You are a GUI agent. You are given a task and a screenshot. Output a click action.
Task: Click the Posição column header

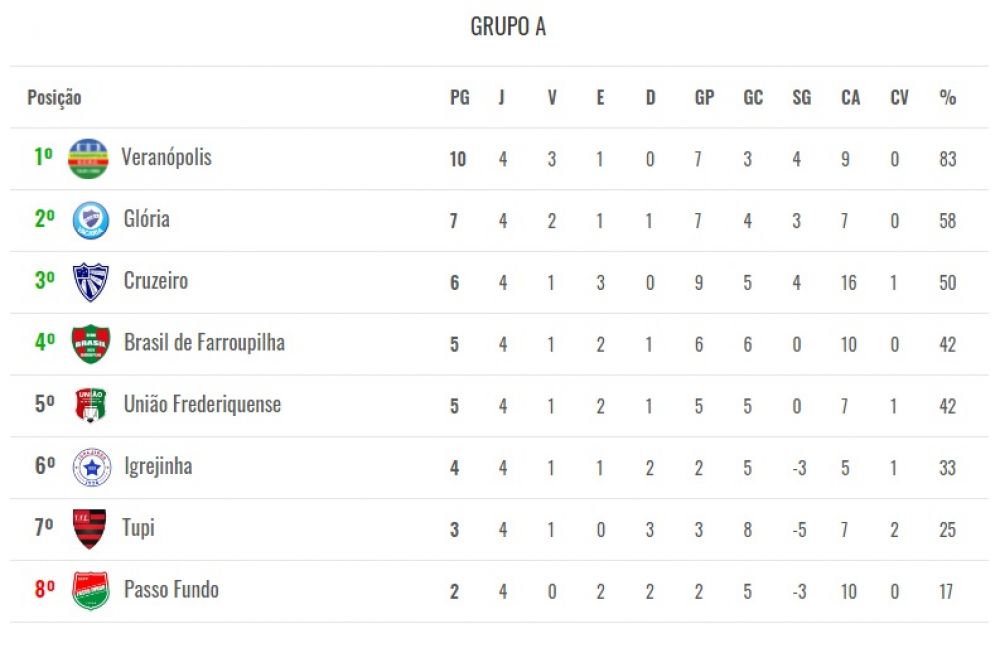54,98
